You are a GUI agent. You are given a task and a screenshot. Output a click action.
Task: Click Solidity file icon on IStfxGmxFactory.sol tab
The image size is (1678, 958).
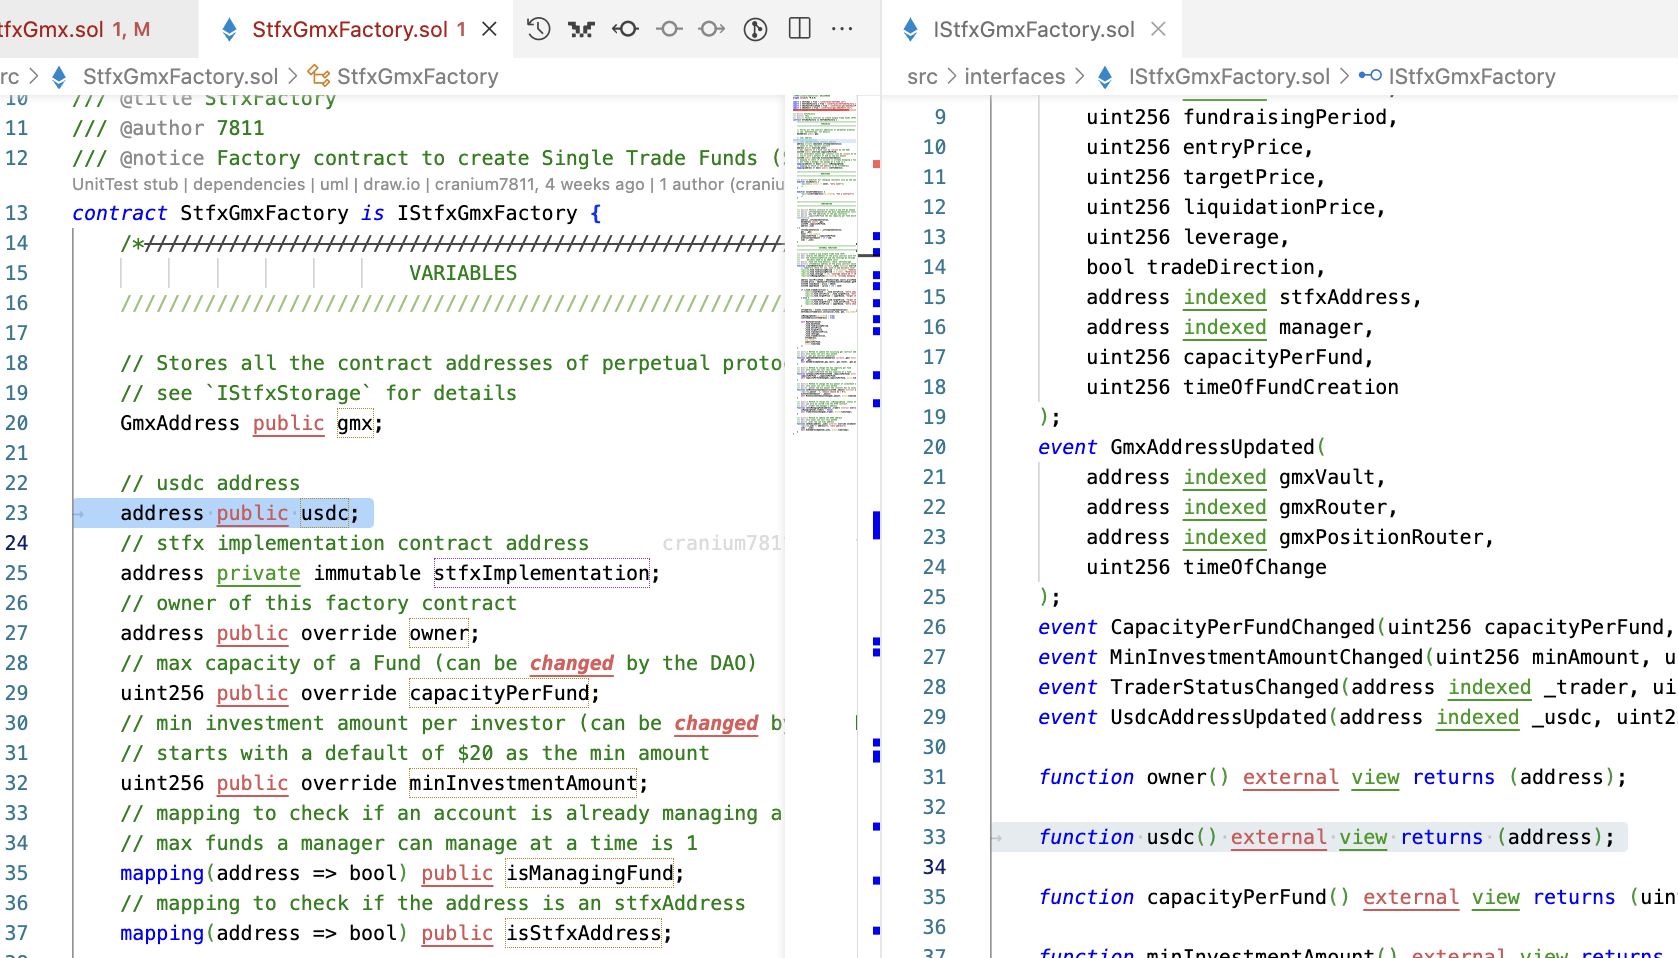pos(910,29)
